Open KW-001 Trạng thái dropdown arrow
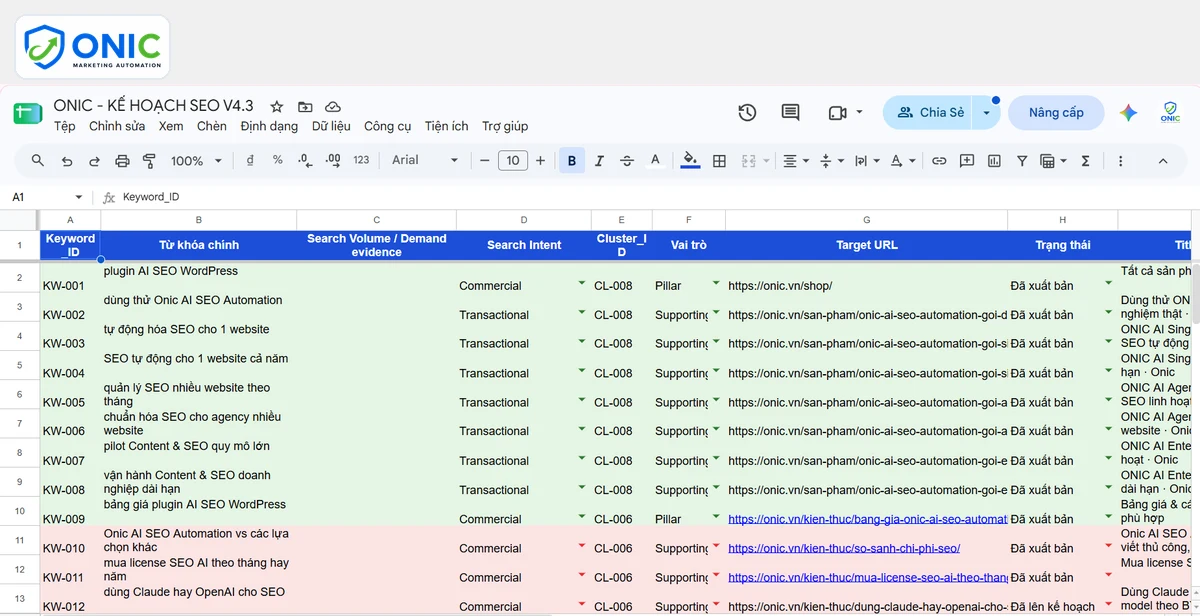The image size is (1200, 616). coord(1108,283)
